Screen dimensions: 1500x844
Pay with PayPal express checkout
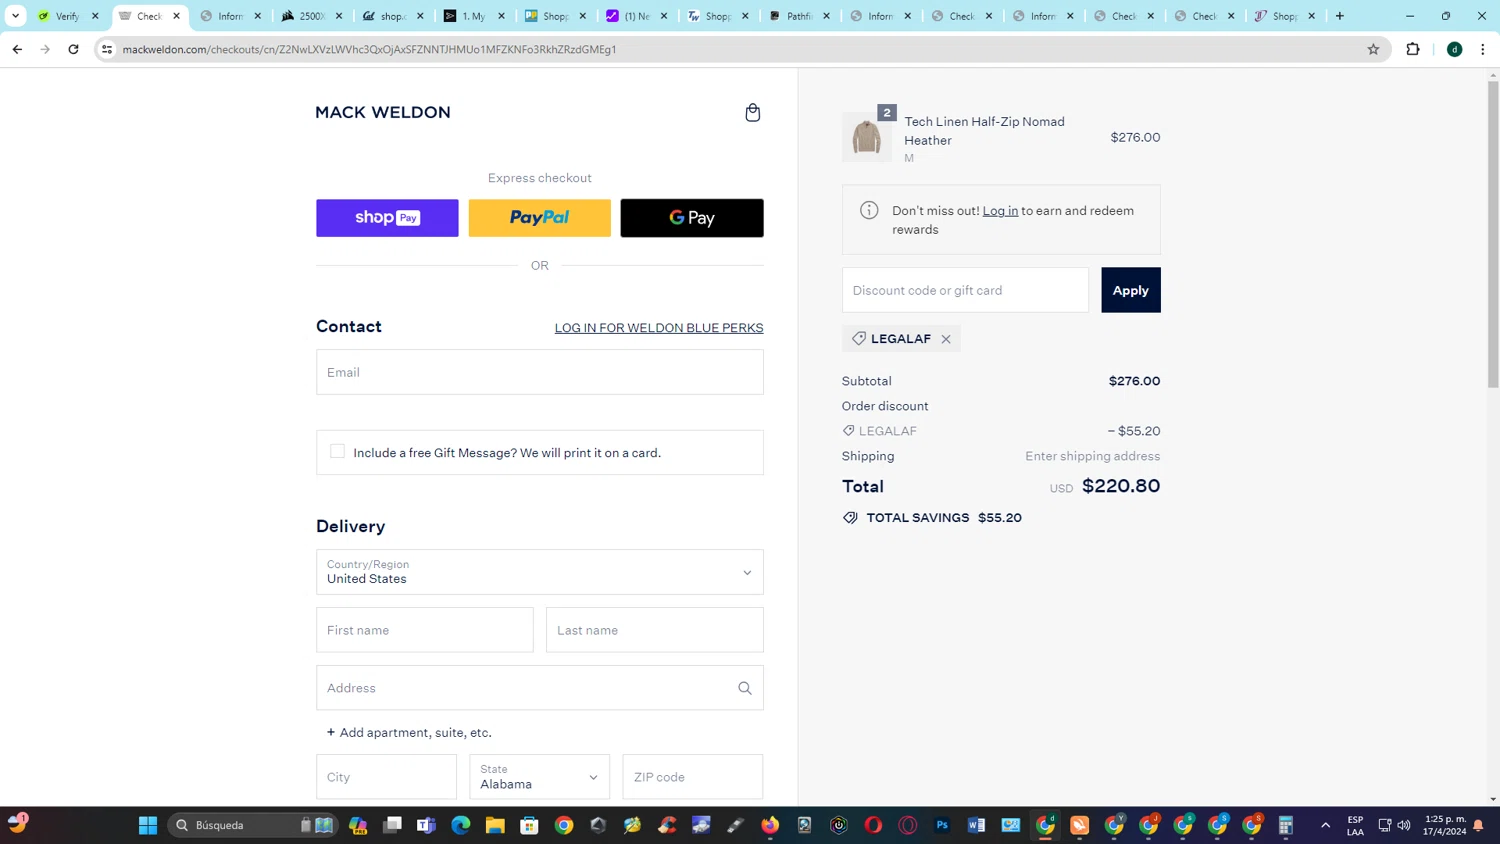540,218
